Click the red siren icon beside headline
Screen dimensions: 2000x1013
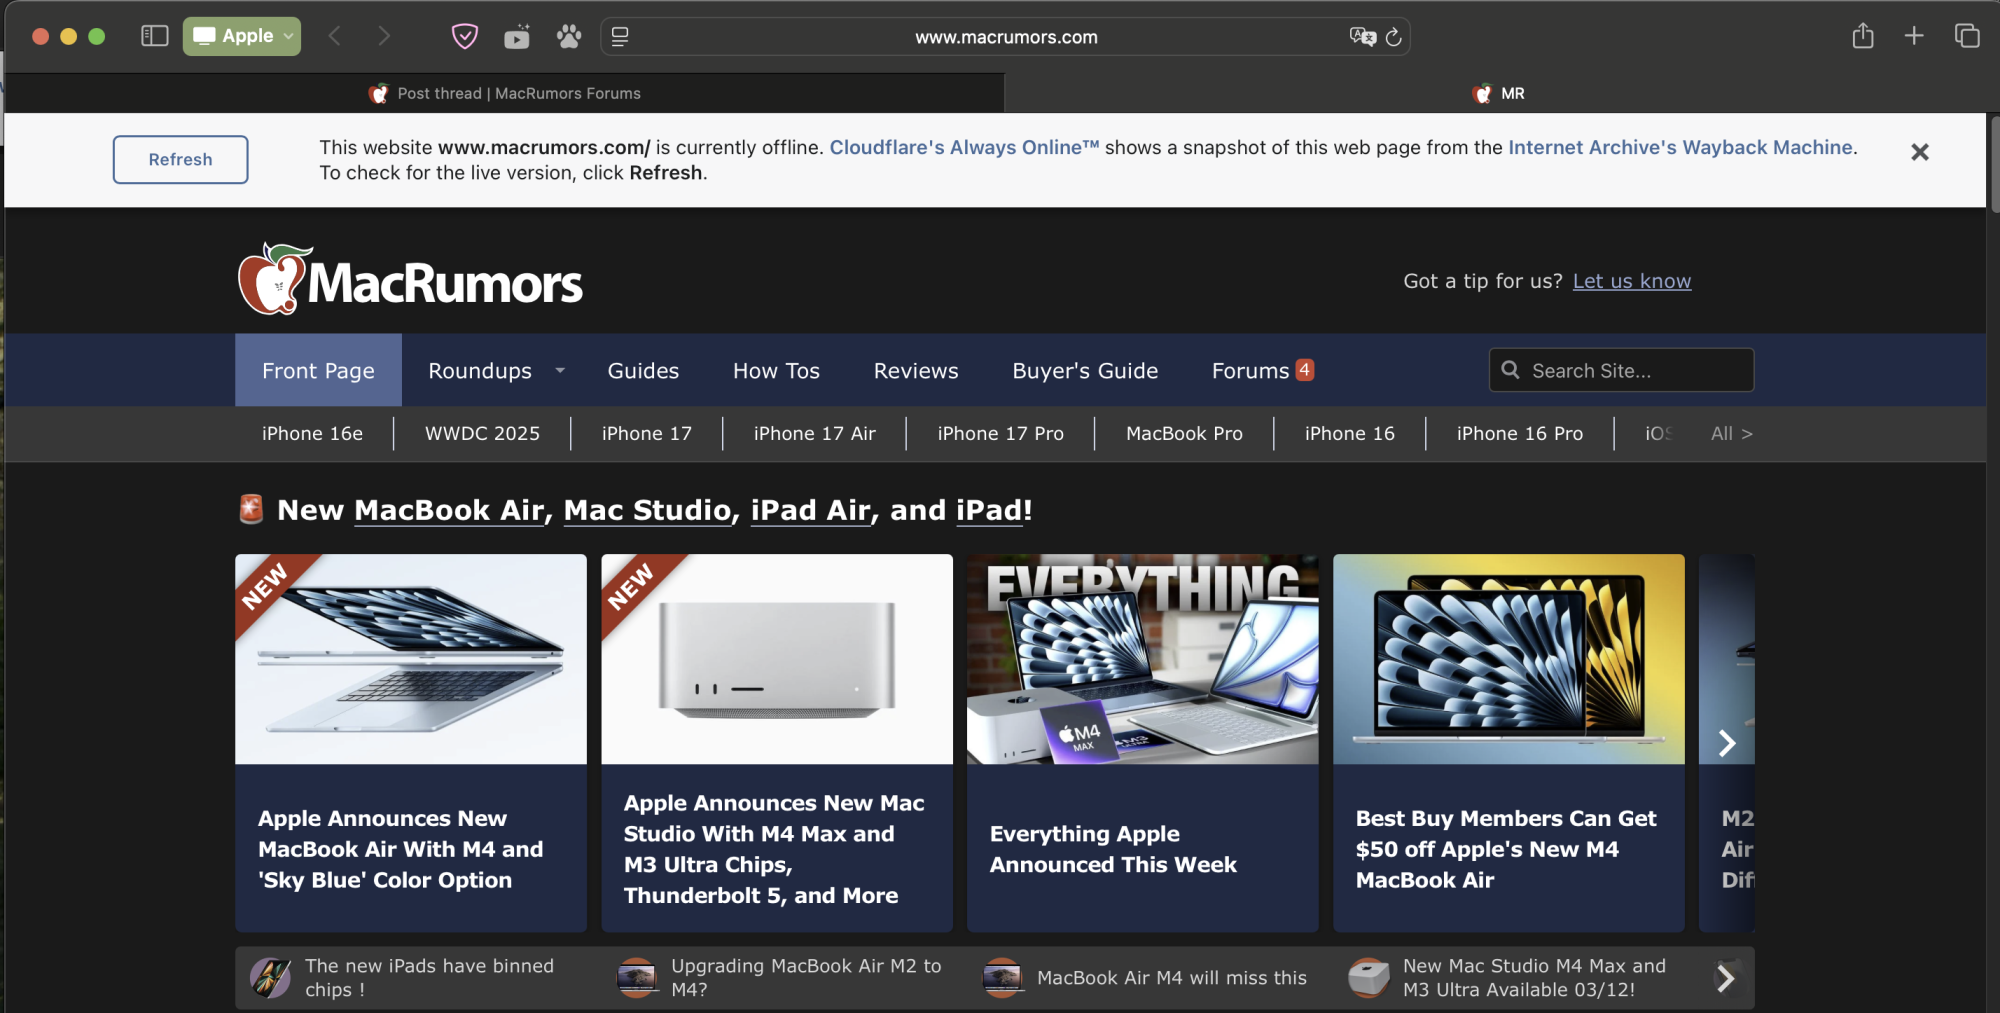coord(251,509)
